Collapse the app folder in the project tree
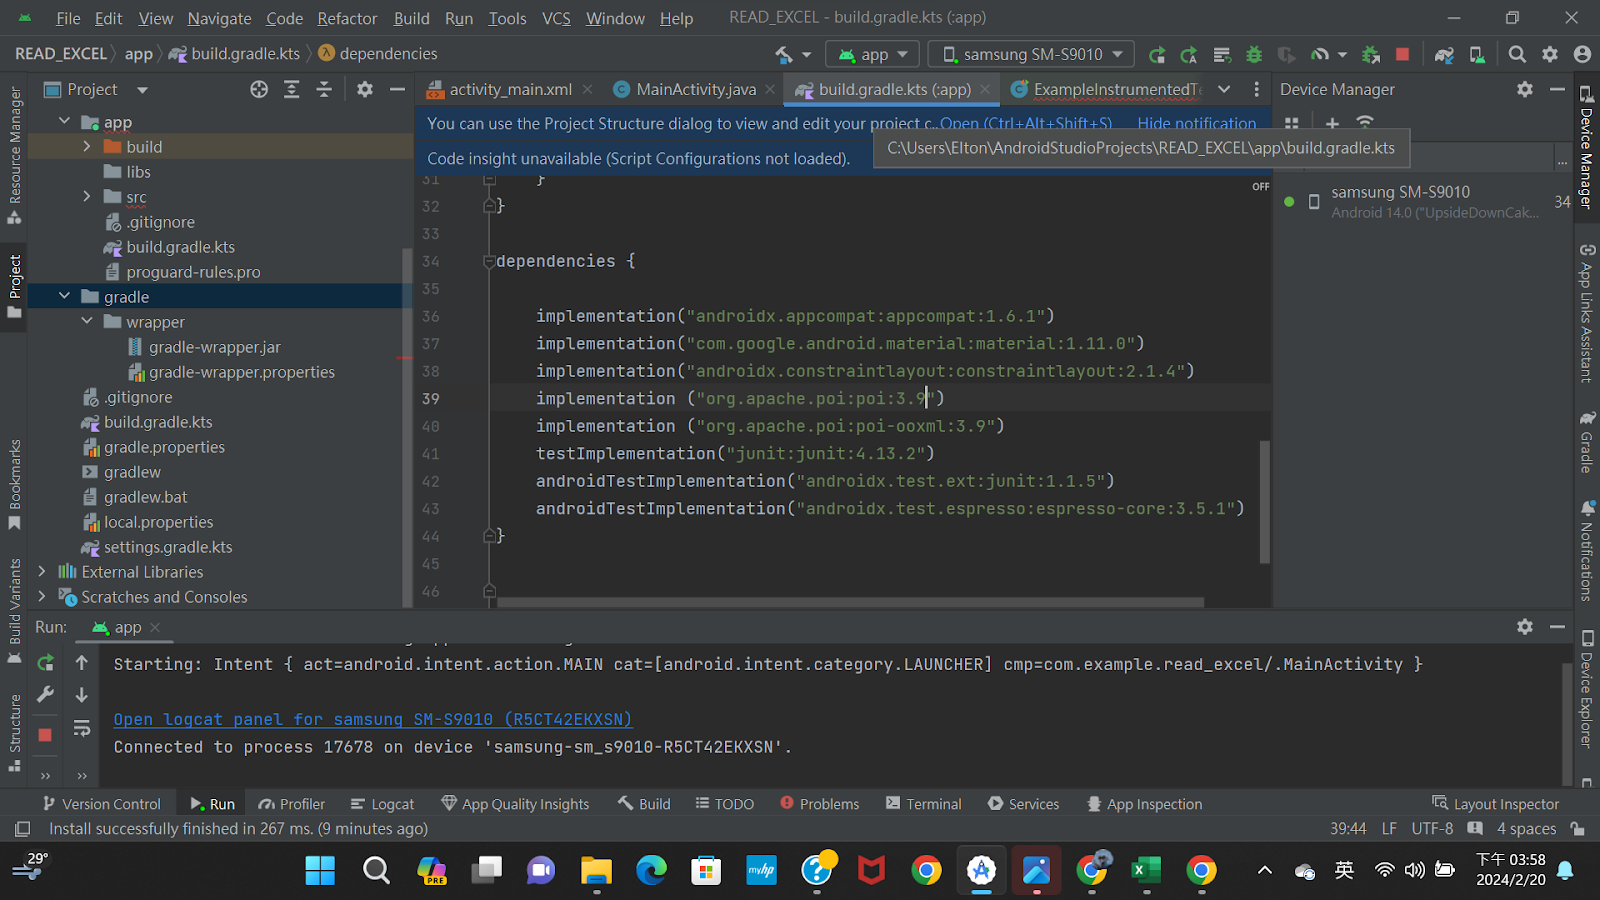Viewport: 1600px width, 900px height. (x=65, y=122)
